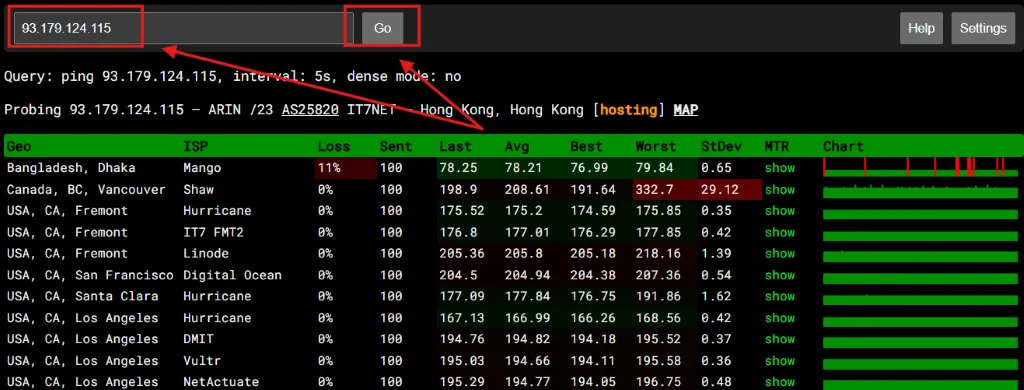The width and height of the screenshot is (1024, 390).
Task: Open the AS25820 link
Action: click(310, 110)
